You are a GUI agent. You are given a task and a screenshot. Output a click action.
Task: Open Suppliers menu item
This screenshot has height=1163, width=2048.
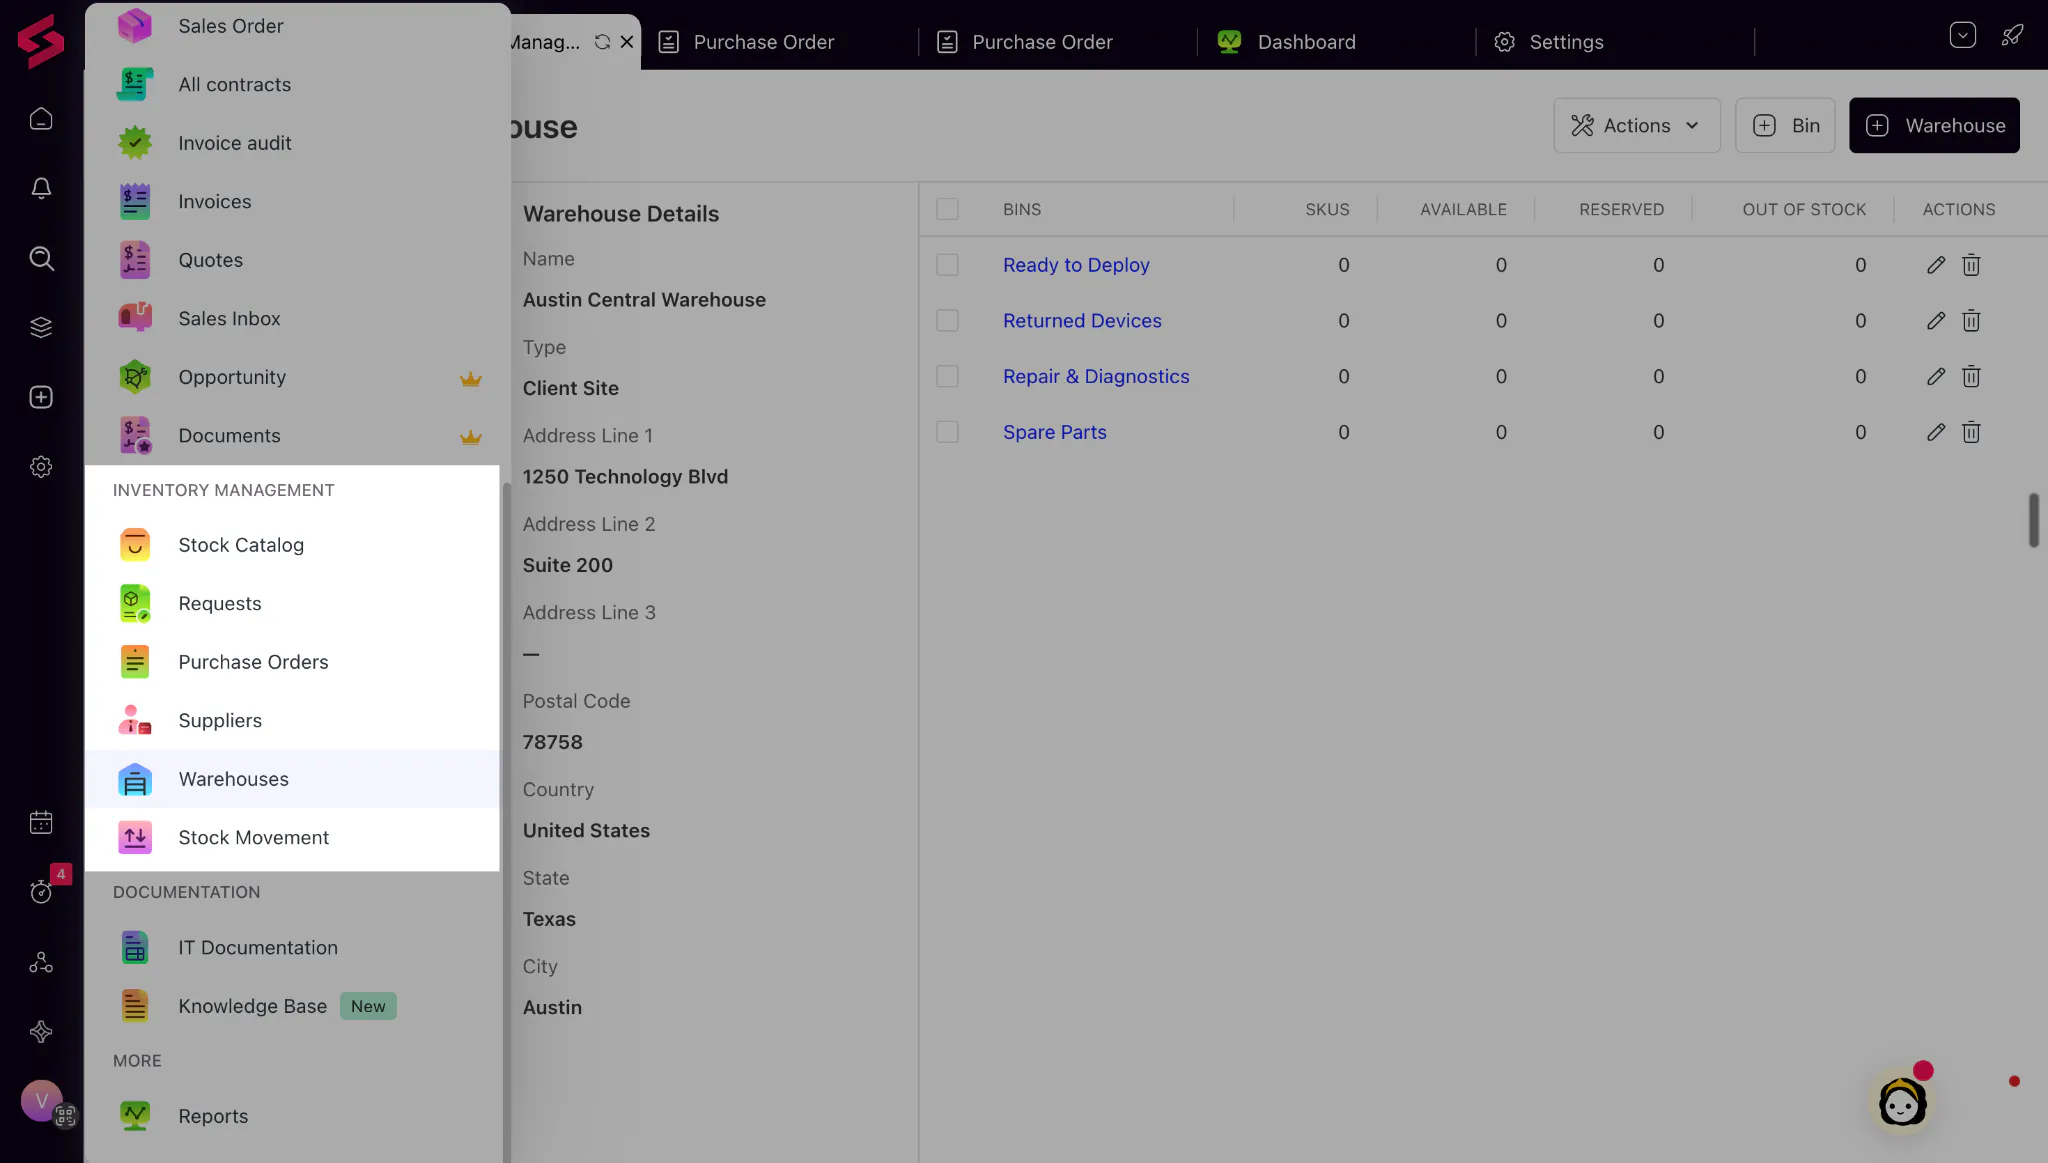(x=292, y=721)
